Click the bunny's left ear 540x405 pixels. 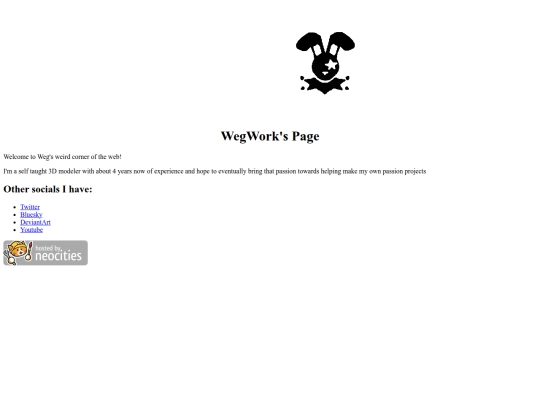(x=309, y=44)
